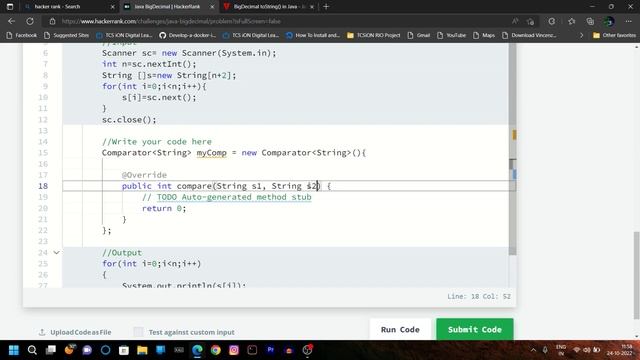
Task: Reload the HackerRank page
Action: (30, 21)
